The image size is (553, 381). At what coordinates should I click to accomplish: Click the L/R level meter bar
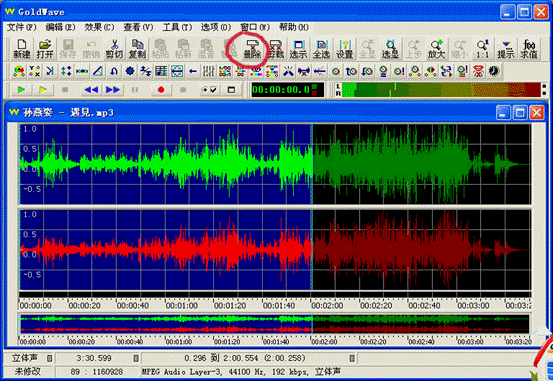pyautogui.click(x=441, y=90)
